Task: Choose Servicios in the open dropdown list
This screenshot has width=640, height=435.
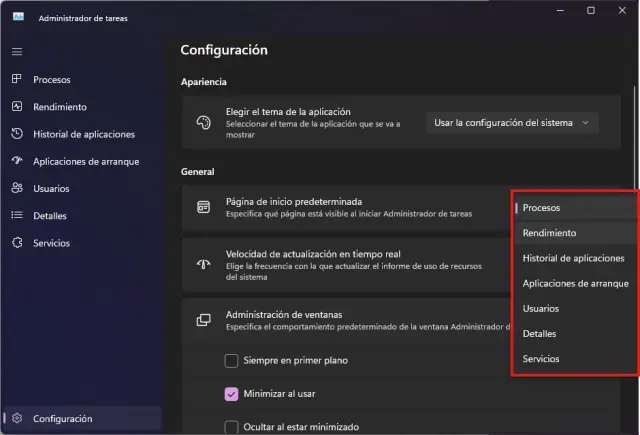Action: [x=541, y=359]
